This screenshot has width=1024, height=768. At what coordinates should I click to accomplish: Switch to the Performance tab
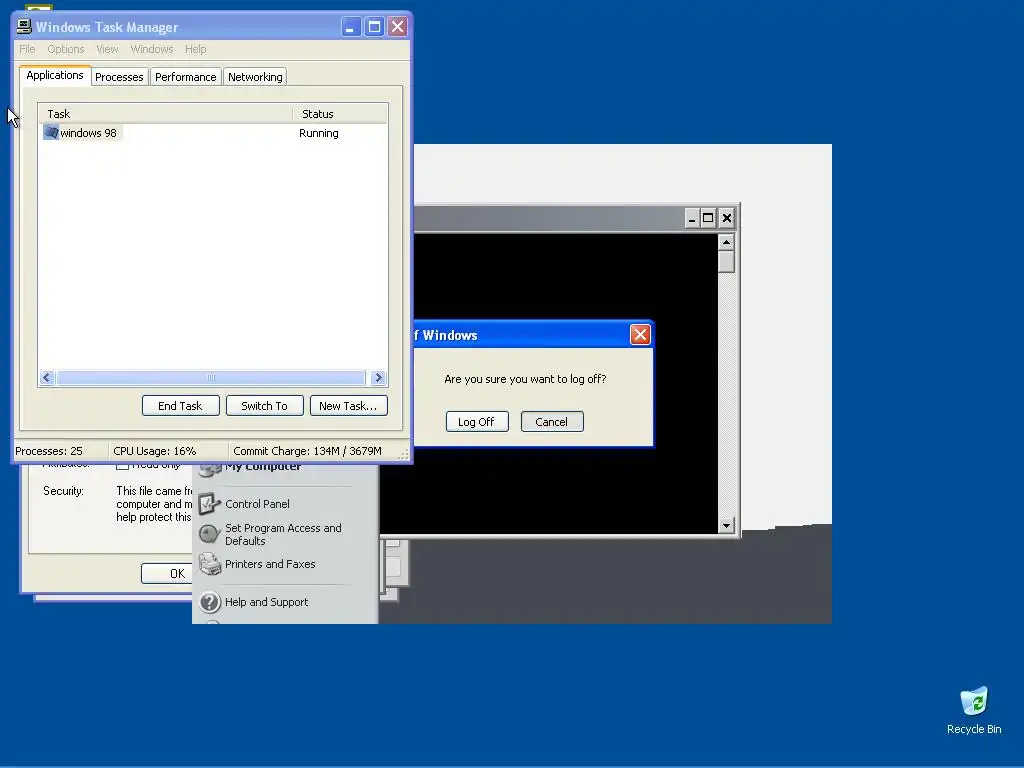185,77
